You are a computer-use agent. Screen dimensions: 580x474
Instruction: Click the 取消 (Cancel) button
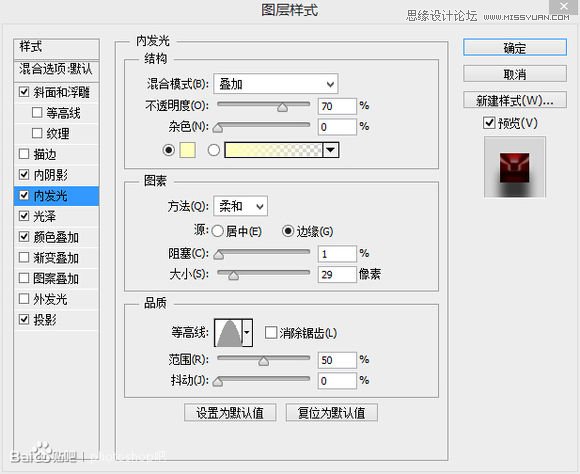coord(515,74)
